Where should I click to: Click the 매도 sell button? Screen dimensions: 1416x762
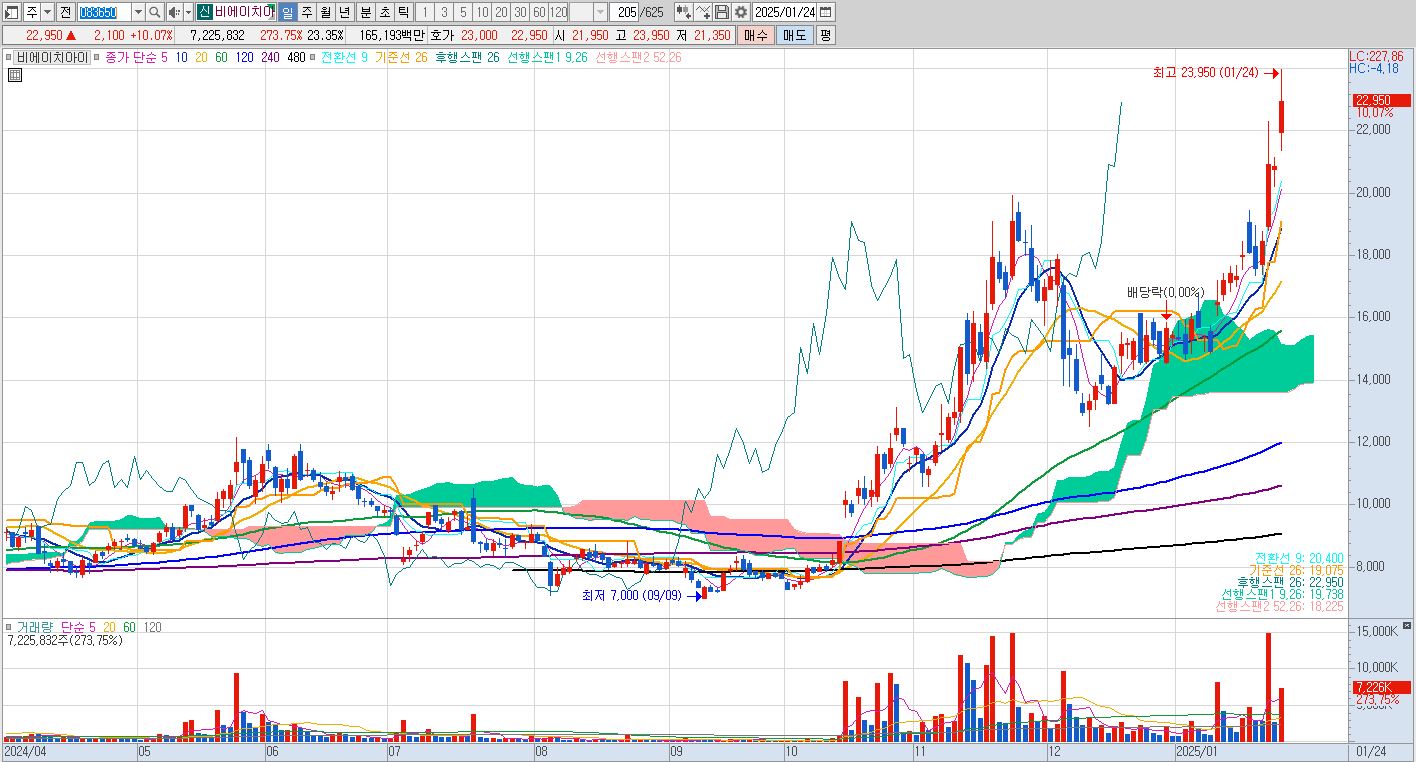[794, 35]
